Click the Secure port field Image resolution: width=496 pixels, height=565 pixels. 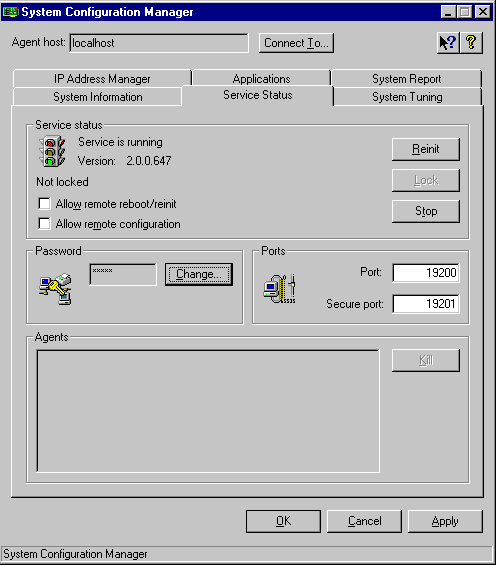pyautogui.click(x=426, y=304)
